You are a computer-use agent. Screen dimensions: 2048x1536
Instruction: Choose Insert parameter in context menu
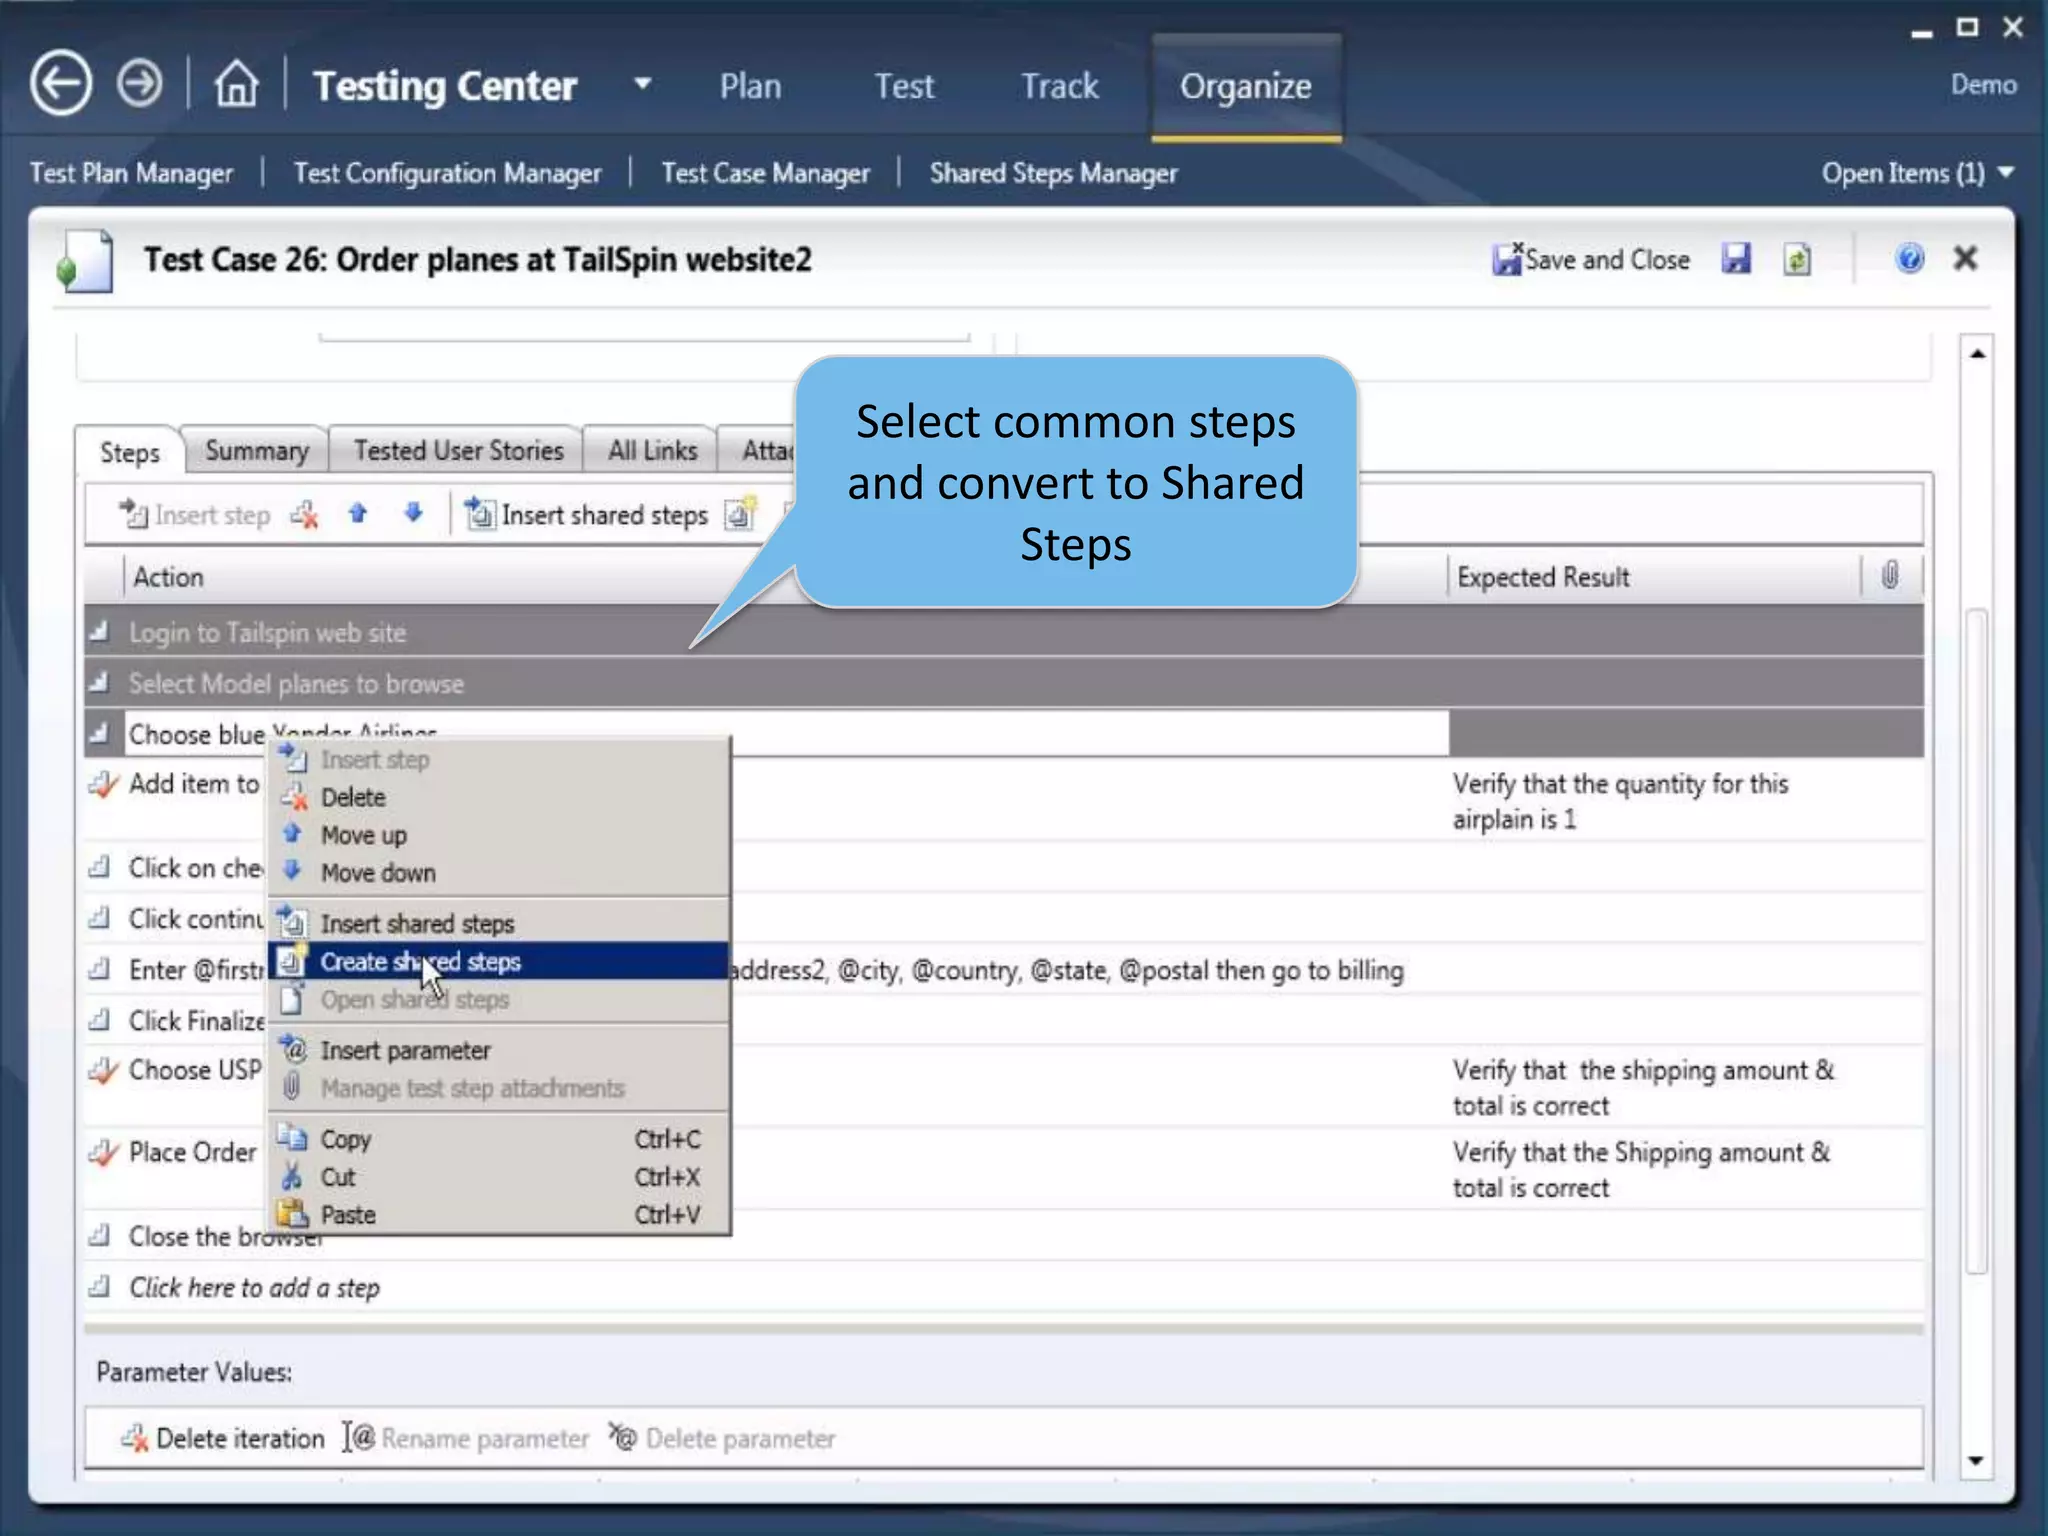499,1050
